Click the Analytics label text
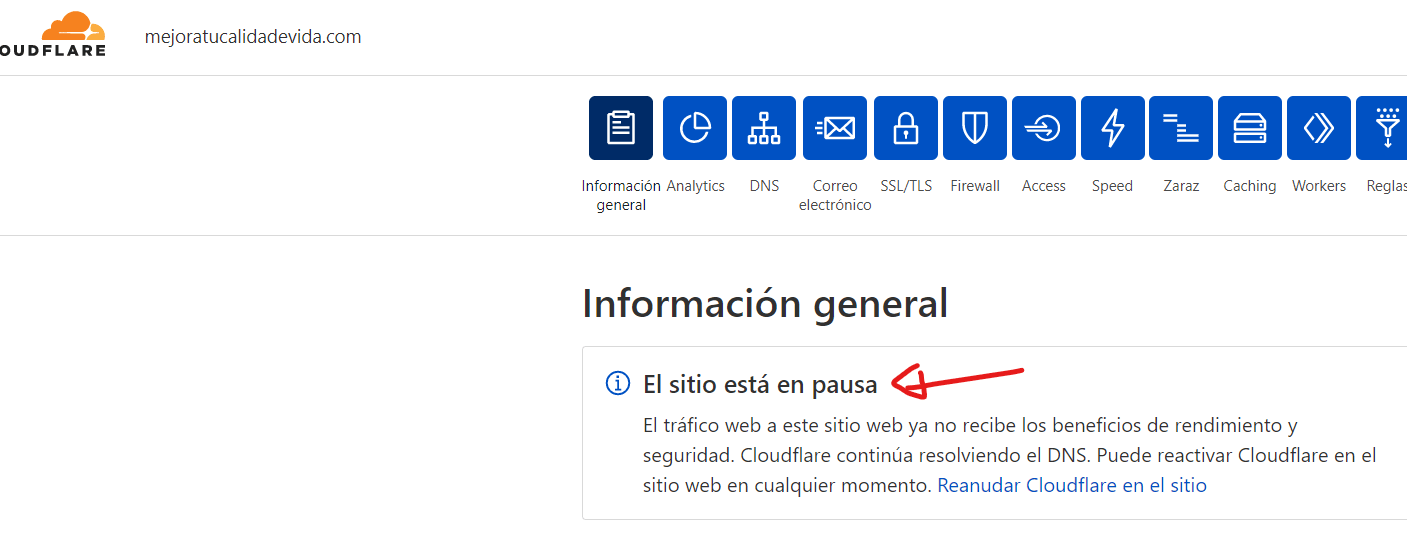The image size is (1407, 547). 695,186
